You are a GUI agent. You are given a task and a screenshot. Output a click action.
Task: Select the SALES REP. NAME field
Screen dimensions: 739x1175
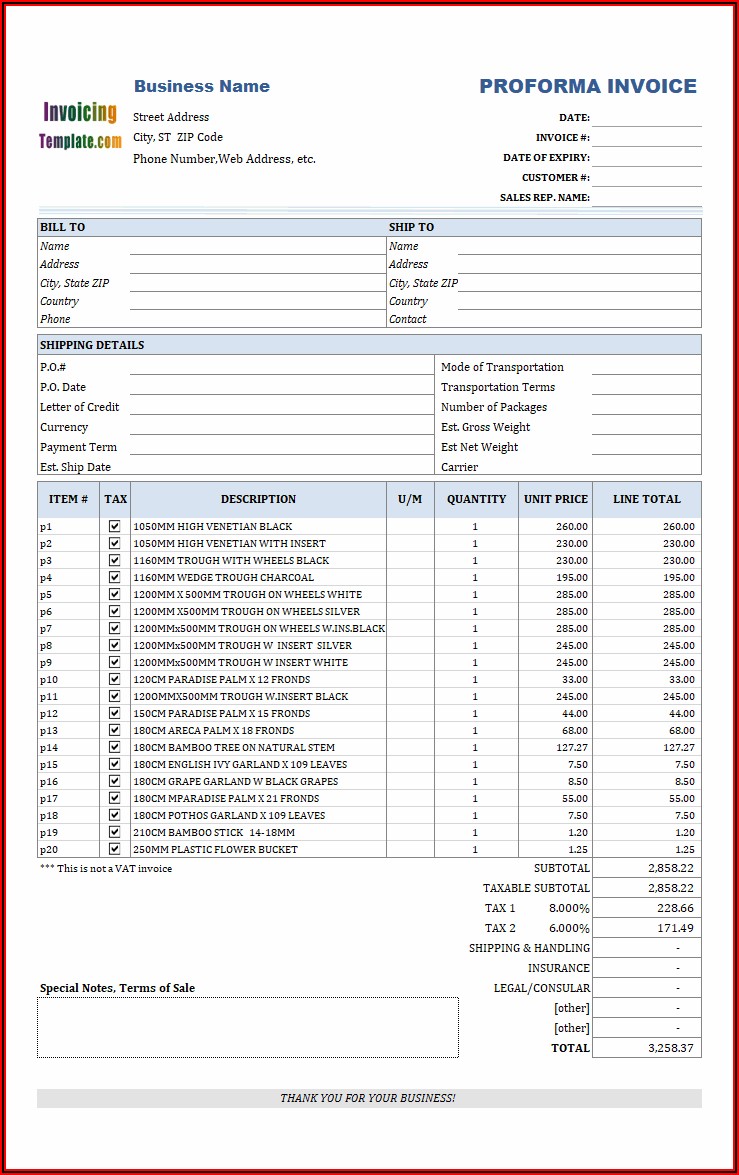[x=646, y=197]
